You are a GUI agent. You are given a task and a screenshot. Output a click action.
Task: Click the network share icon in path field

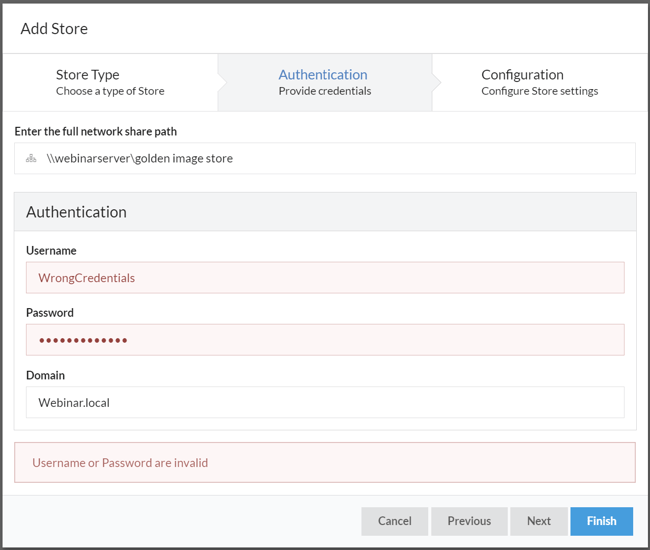tap(31, 158)
